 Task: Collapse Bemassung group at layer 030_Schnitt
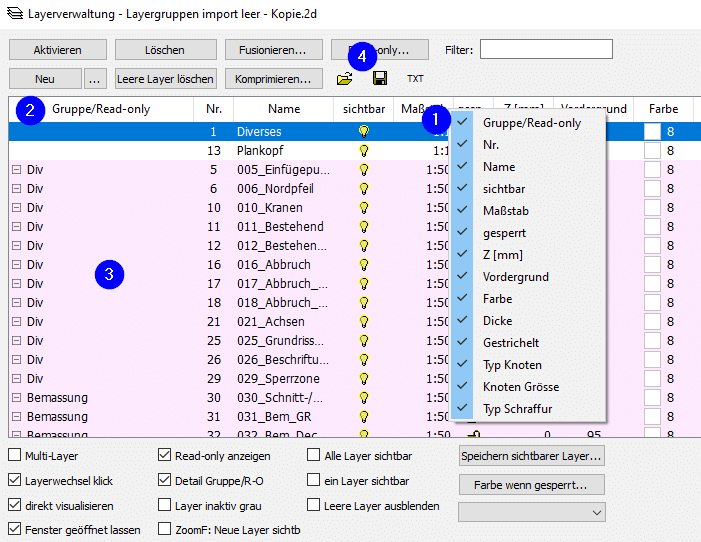click(x=17, y=398)
